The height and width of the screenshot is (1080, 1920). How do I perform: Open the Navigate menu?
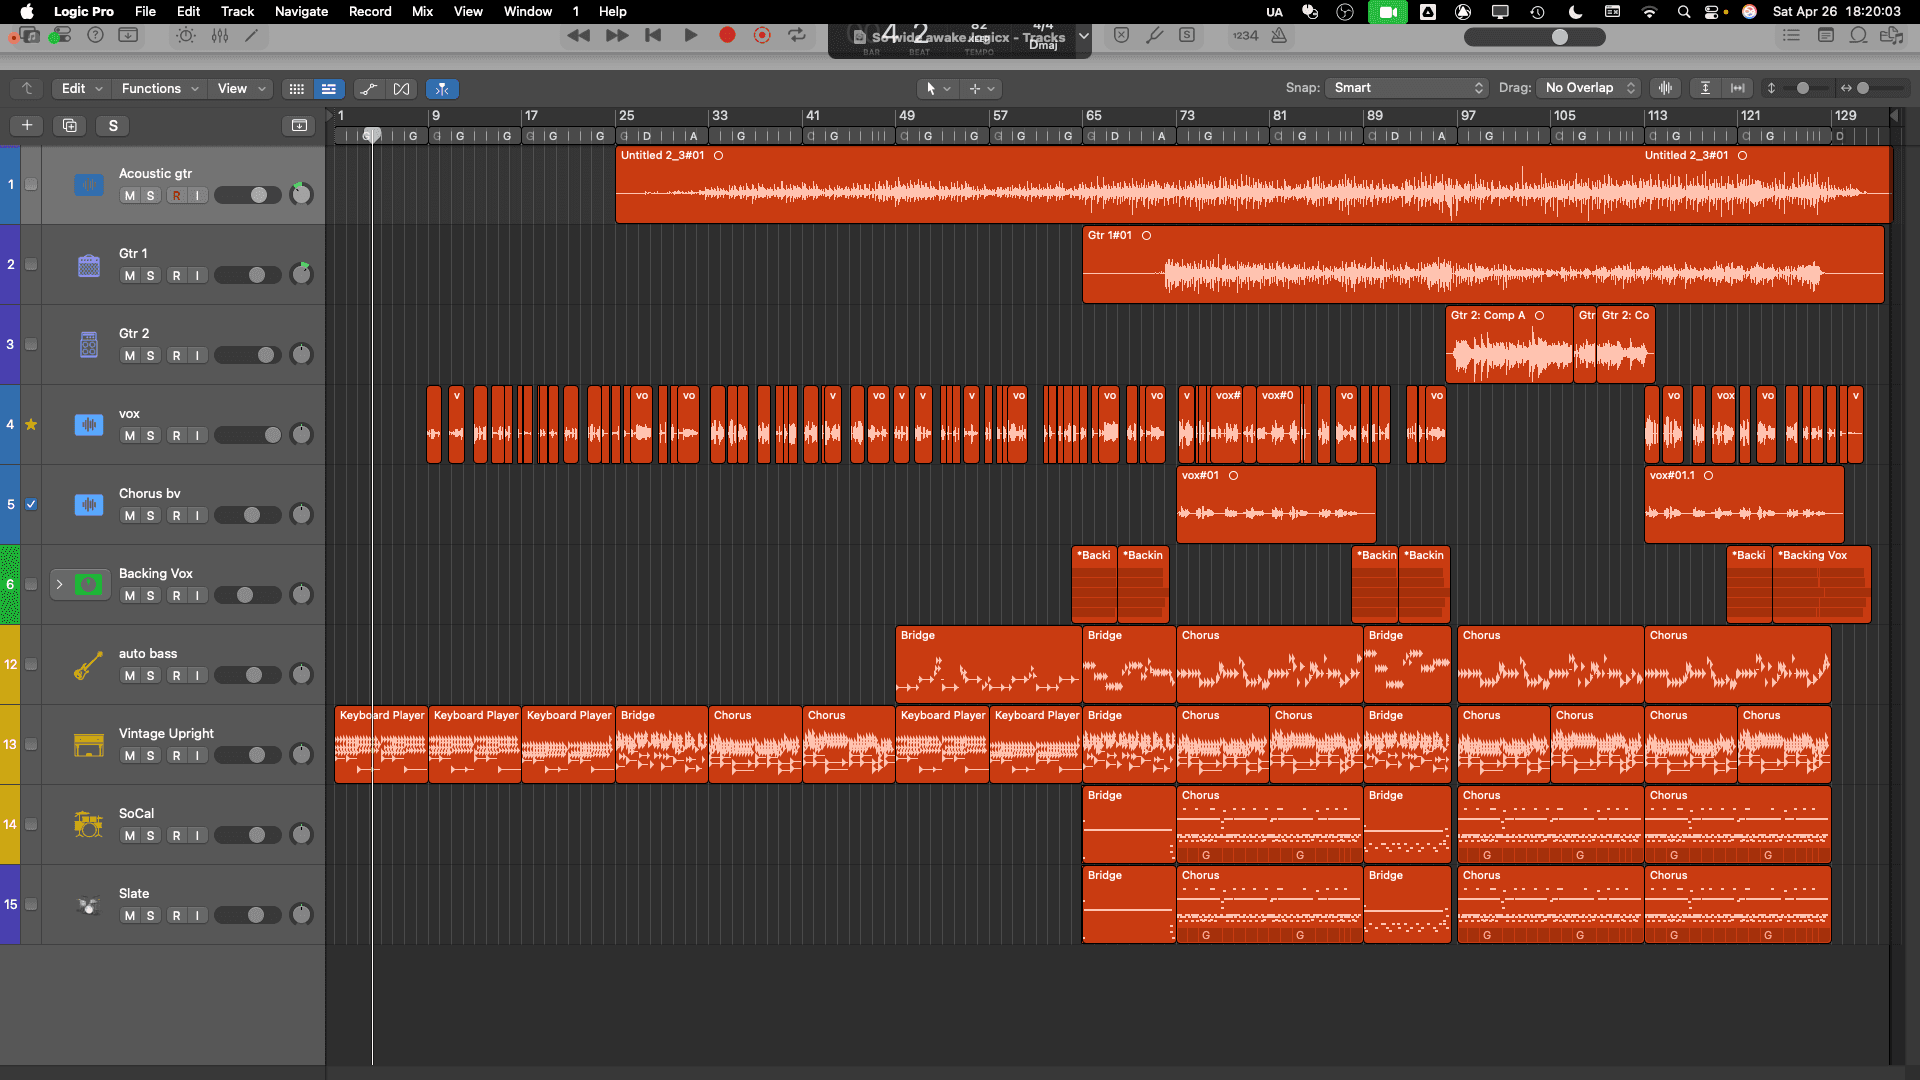click(x=301, y=11)
